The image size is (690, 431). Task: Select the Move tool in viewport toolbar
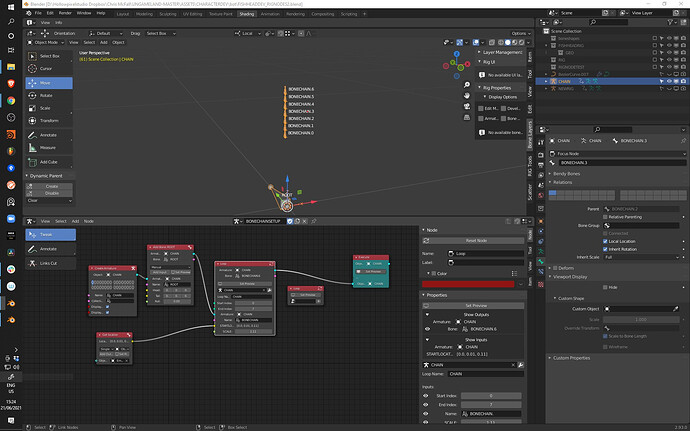click(x=49, y=83)
